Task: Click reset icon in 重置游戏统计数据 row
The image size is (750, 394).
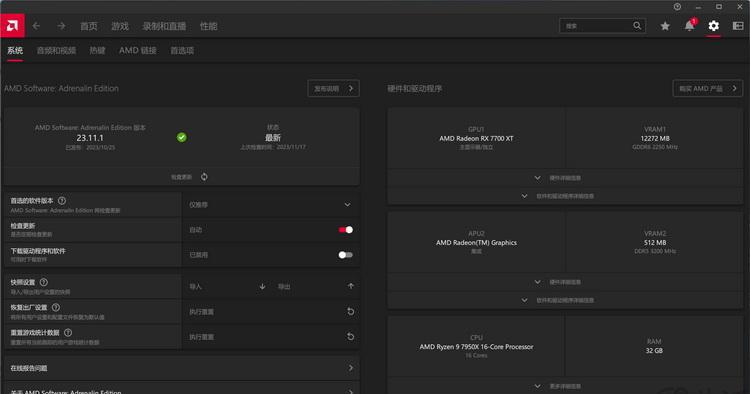Action: coord(350,337)
